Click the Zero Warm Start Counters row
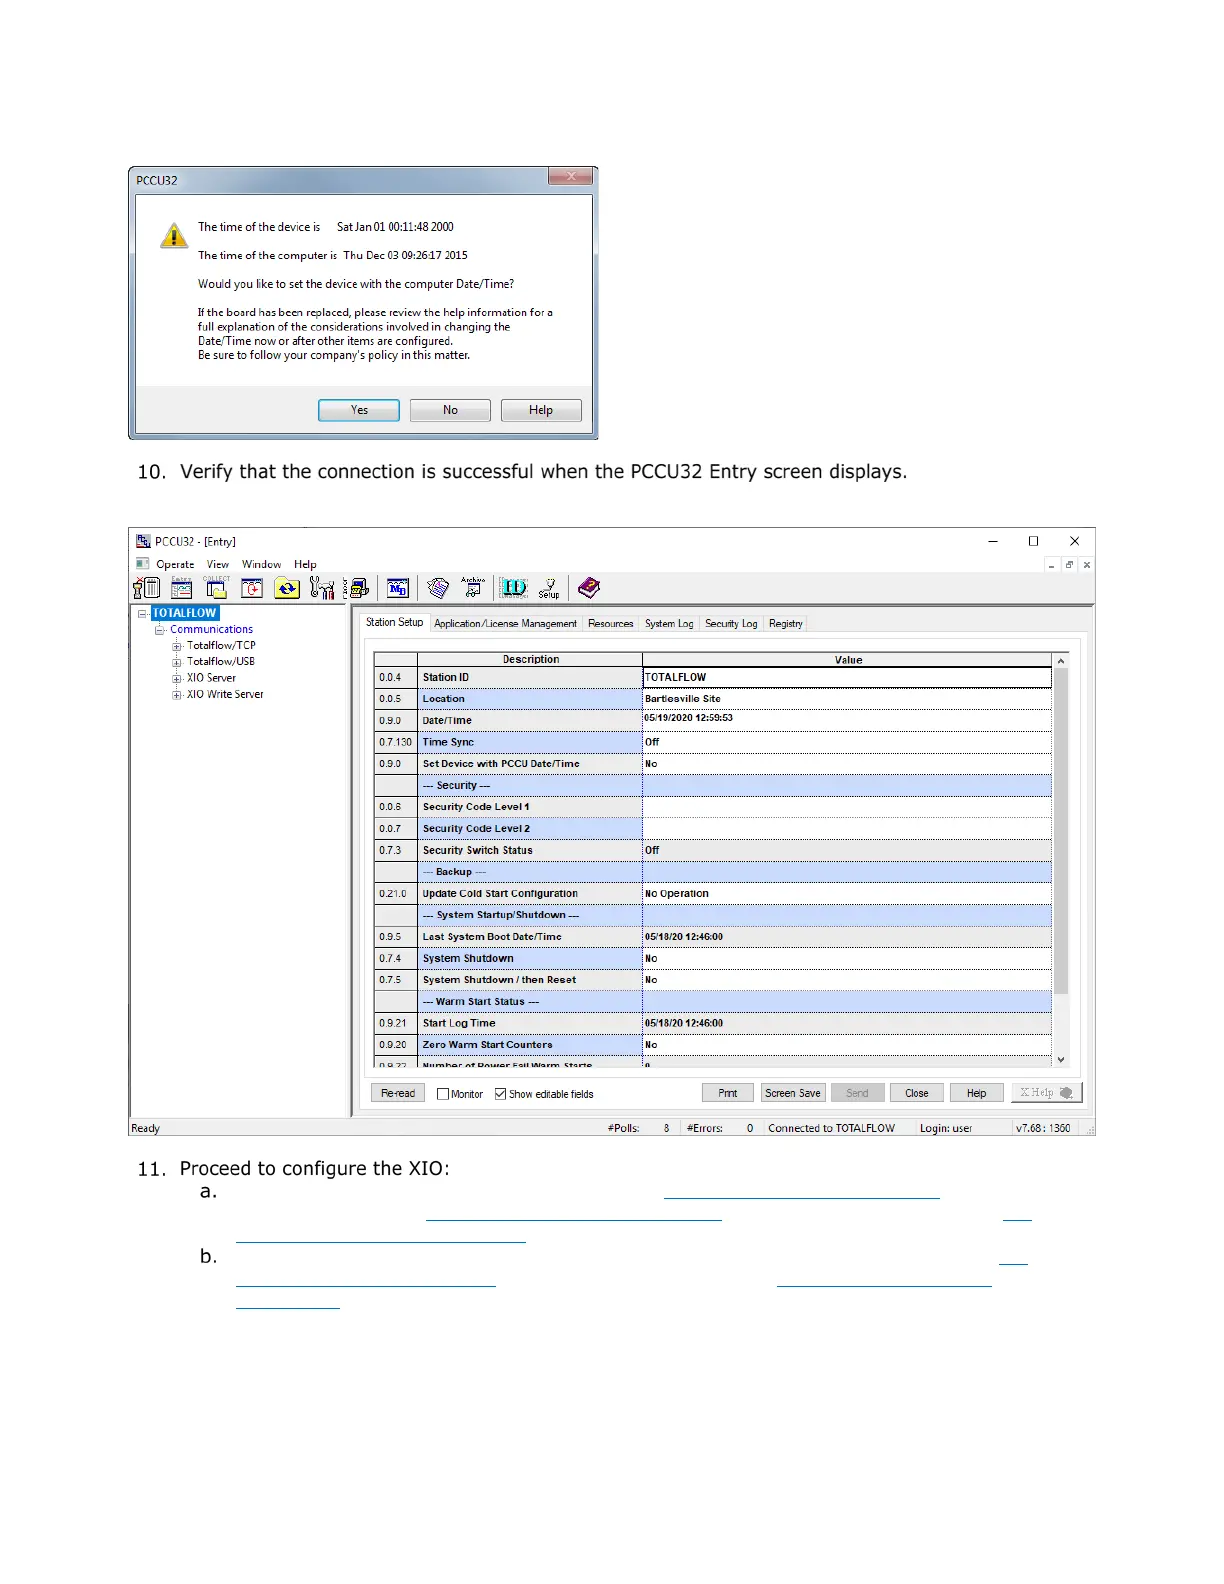 tap(530, 1045)
